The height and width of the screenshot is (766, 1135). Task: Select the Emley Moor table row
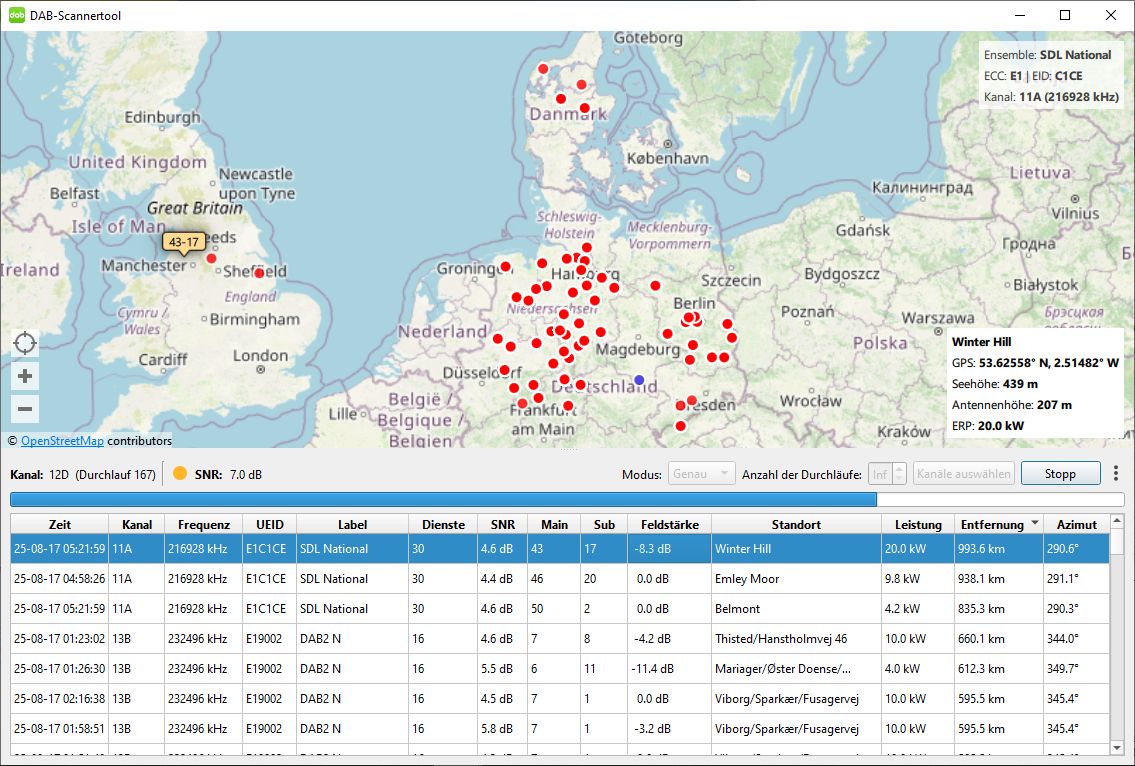tap(560, 579)
